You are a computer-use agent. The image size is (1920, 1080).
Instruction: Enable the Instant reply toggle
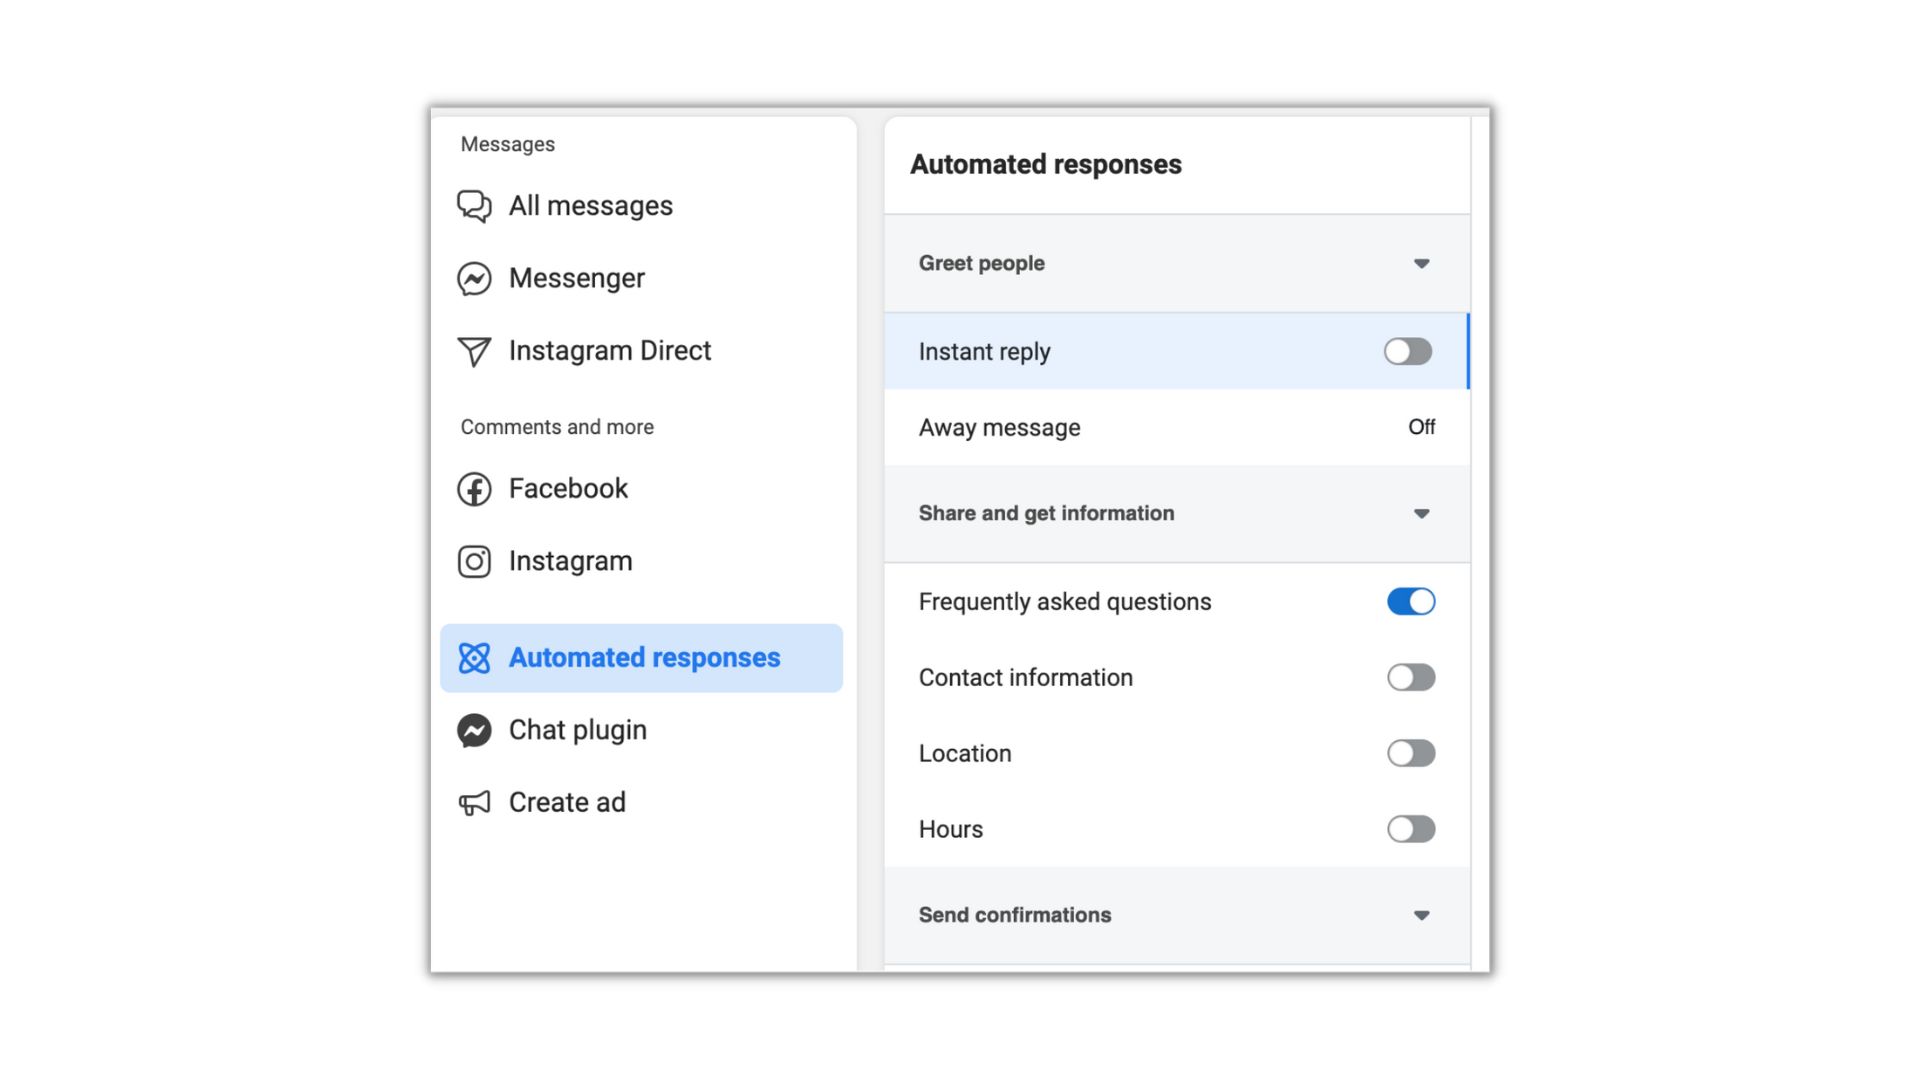(x=1407, y=351)
